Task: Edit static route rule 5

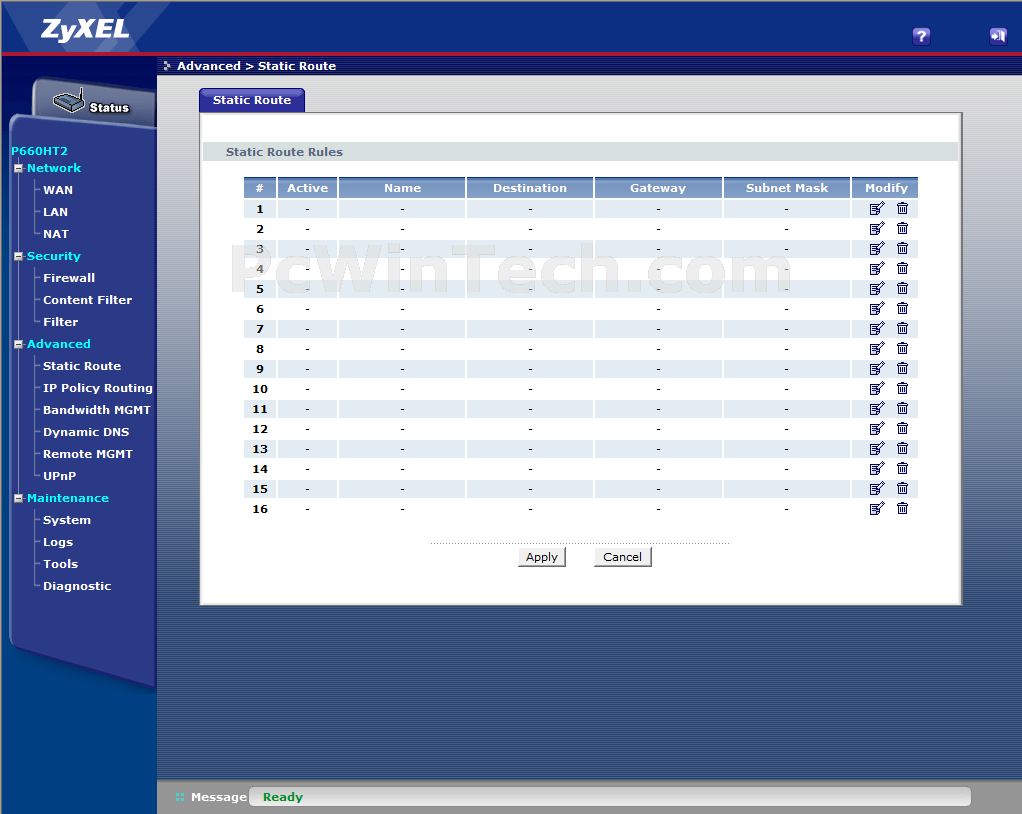Action: pyautogui.click(x=877, y=289)
